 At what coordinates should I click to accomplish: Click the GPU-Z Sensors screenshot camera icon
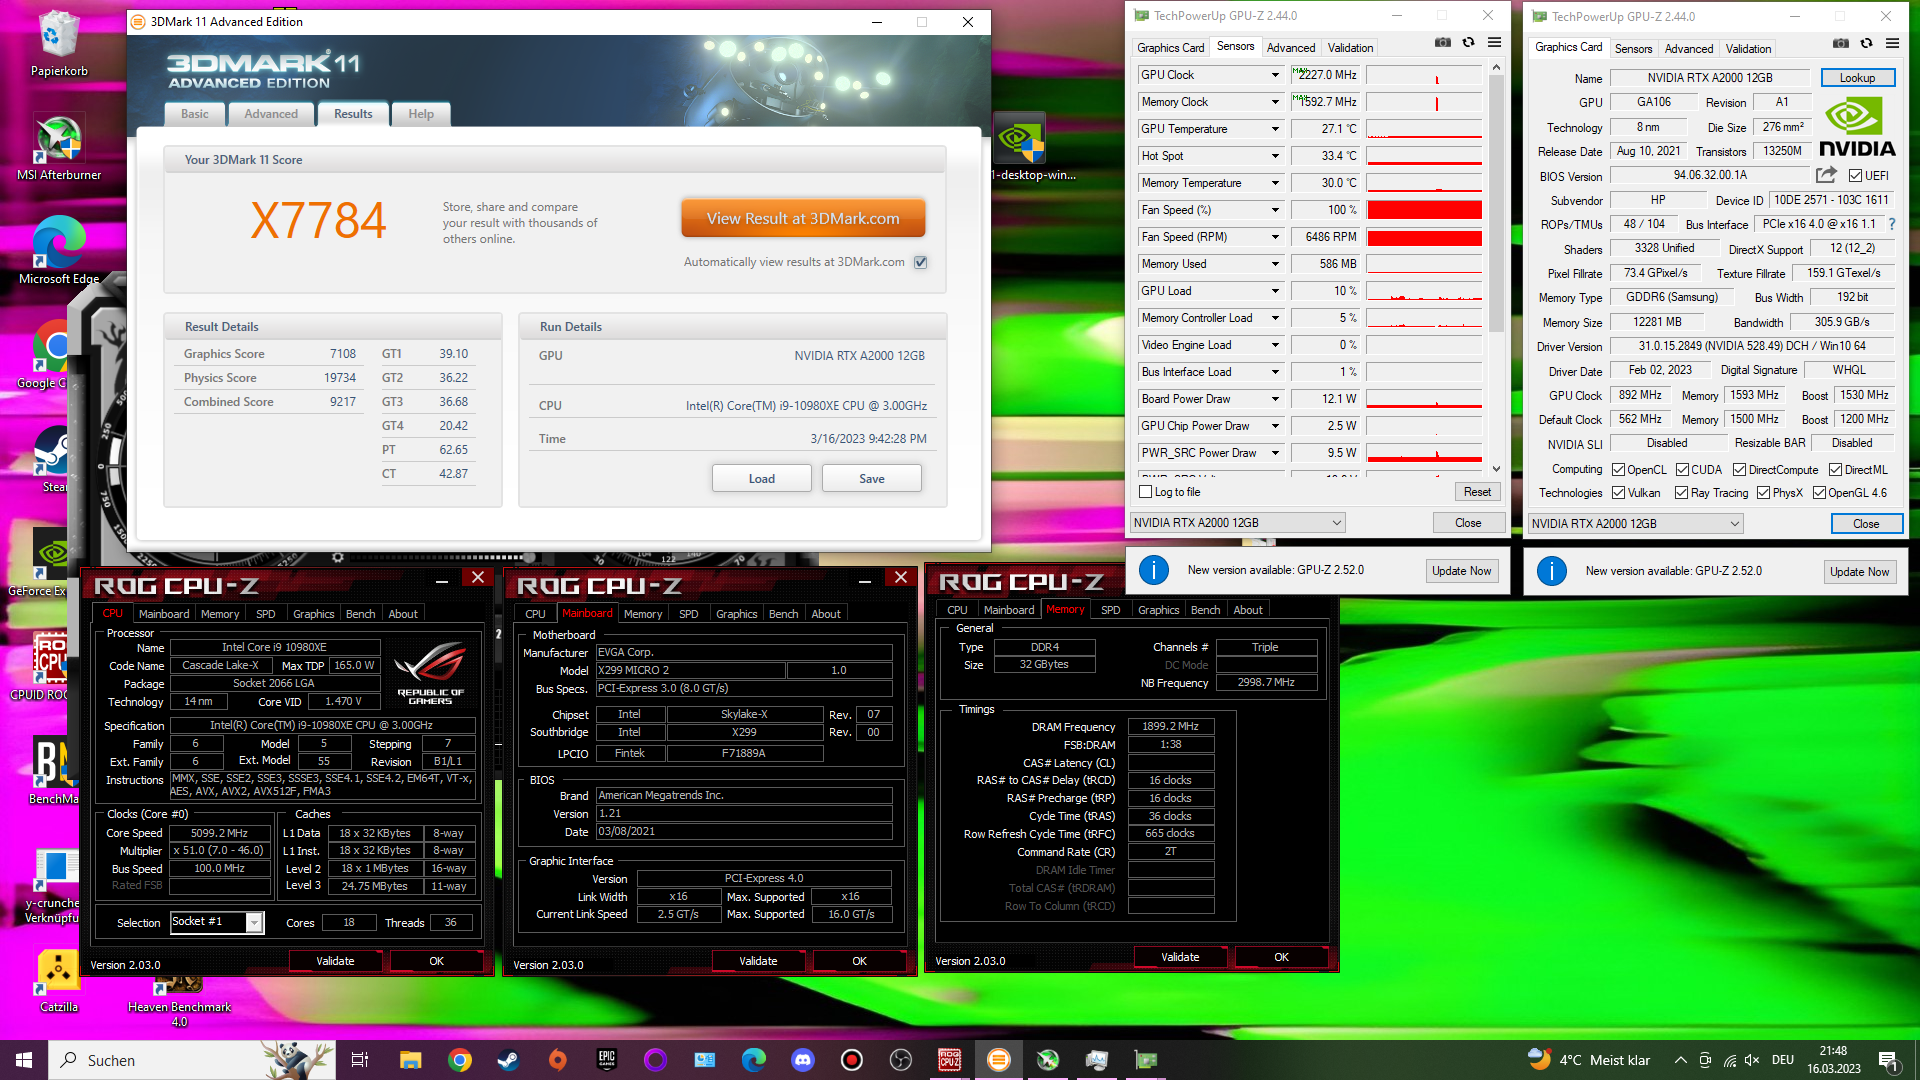1442,43
